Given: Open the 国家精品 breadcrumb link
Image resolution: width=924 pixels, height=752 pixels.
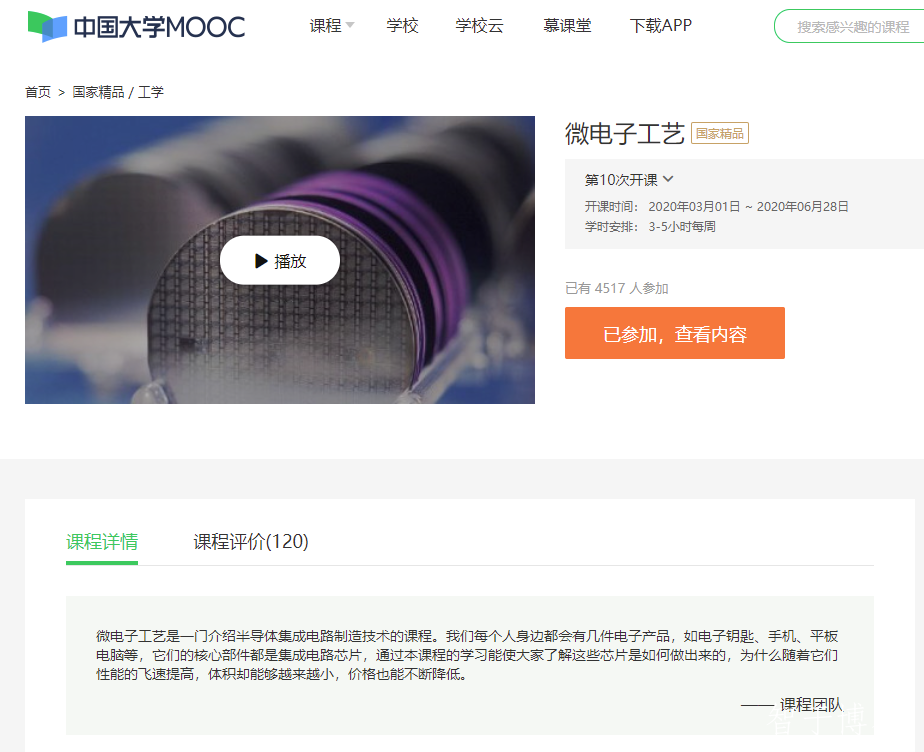Looking at the screenshot, I should (x=98, y=93).
